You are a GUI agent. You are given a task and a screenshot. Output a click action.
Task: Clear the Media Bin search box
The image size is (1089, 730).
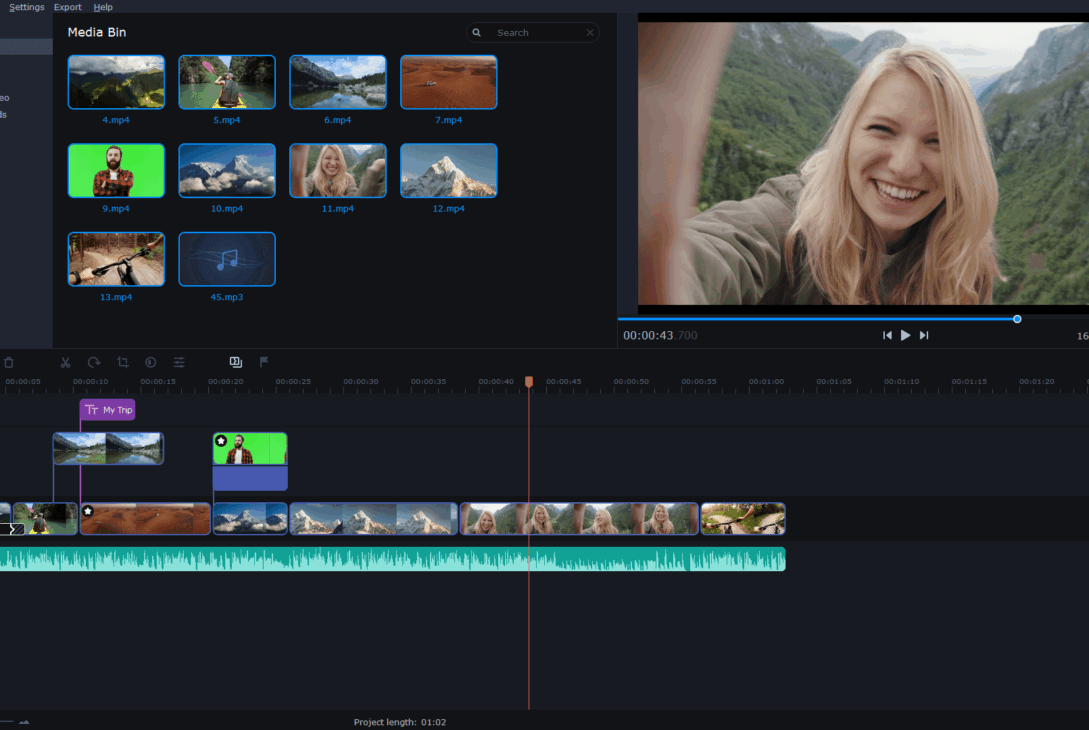590,33
